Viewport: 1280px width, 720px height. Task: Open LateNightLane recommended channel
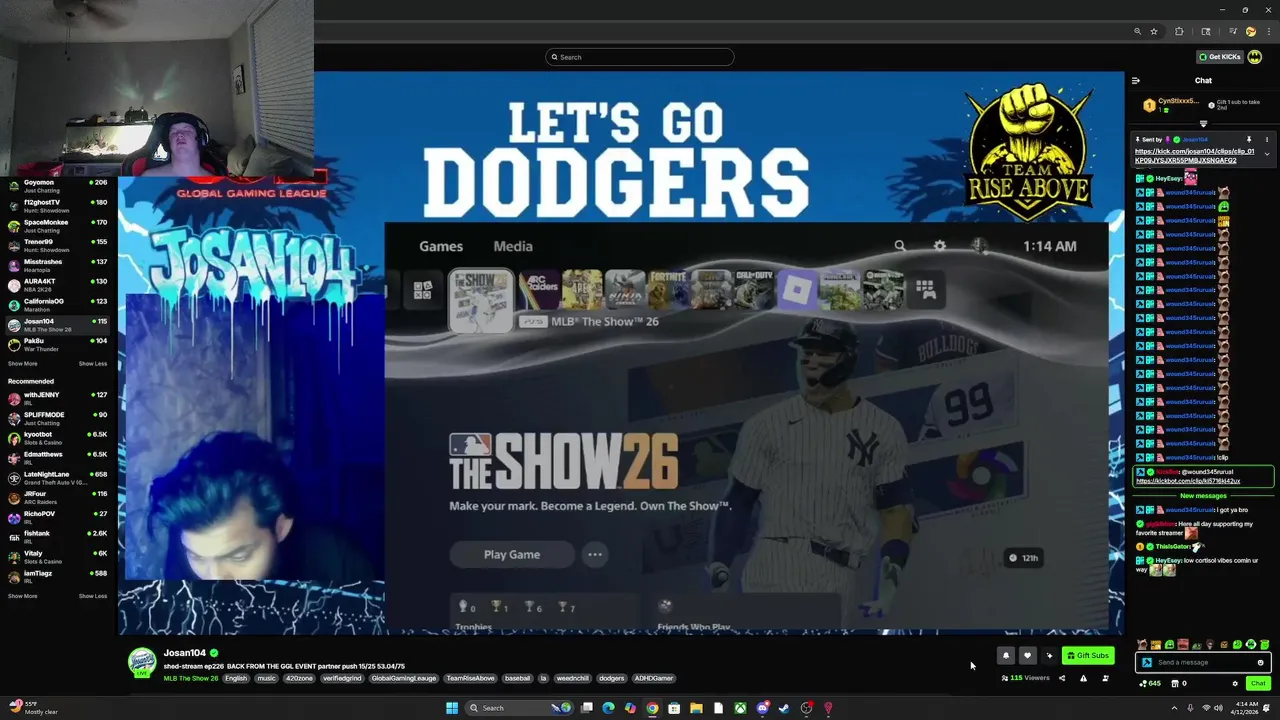58,477
